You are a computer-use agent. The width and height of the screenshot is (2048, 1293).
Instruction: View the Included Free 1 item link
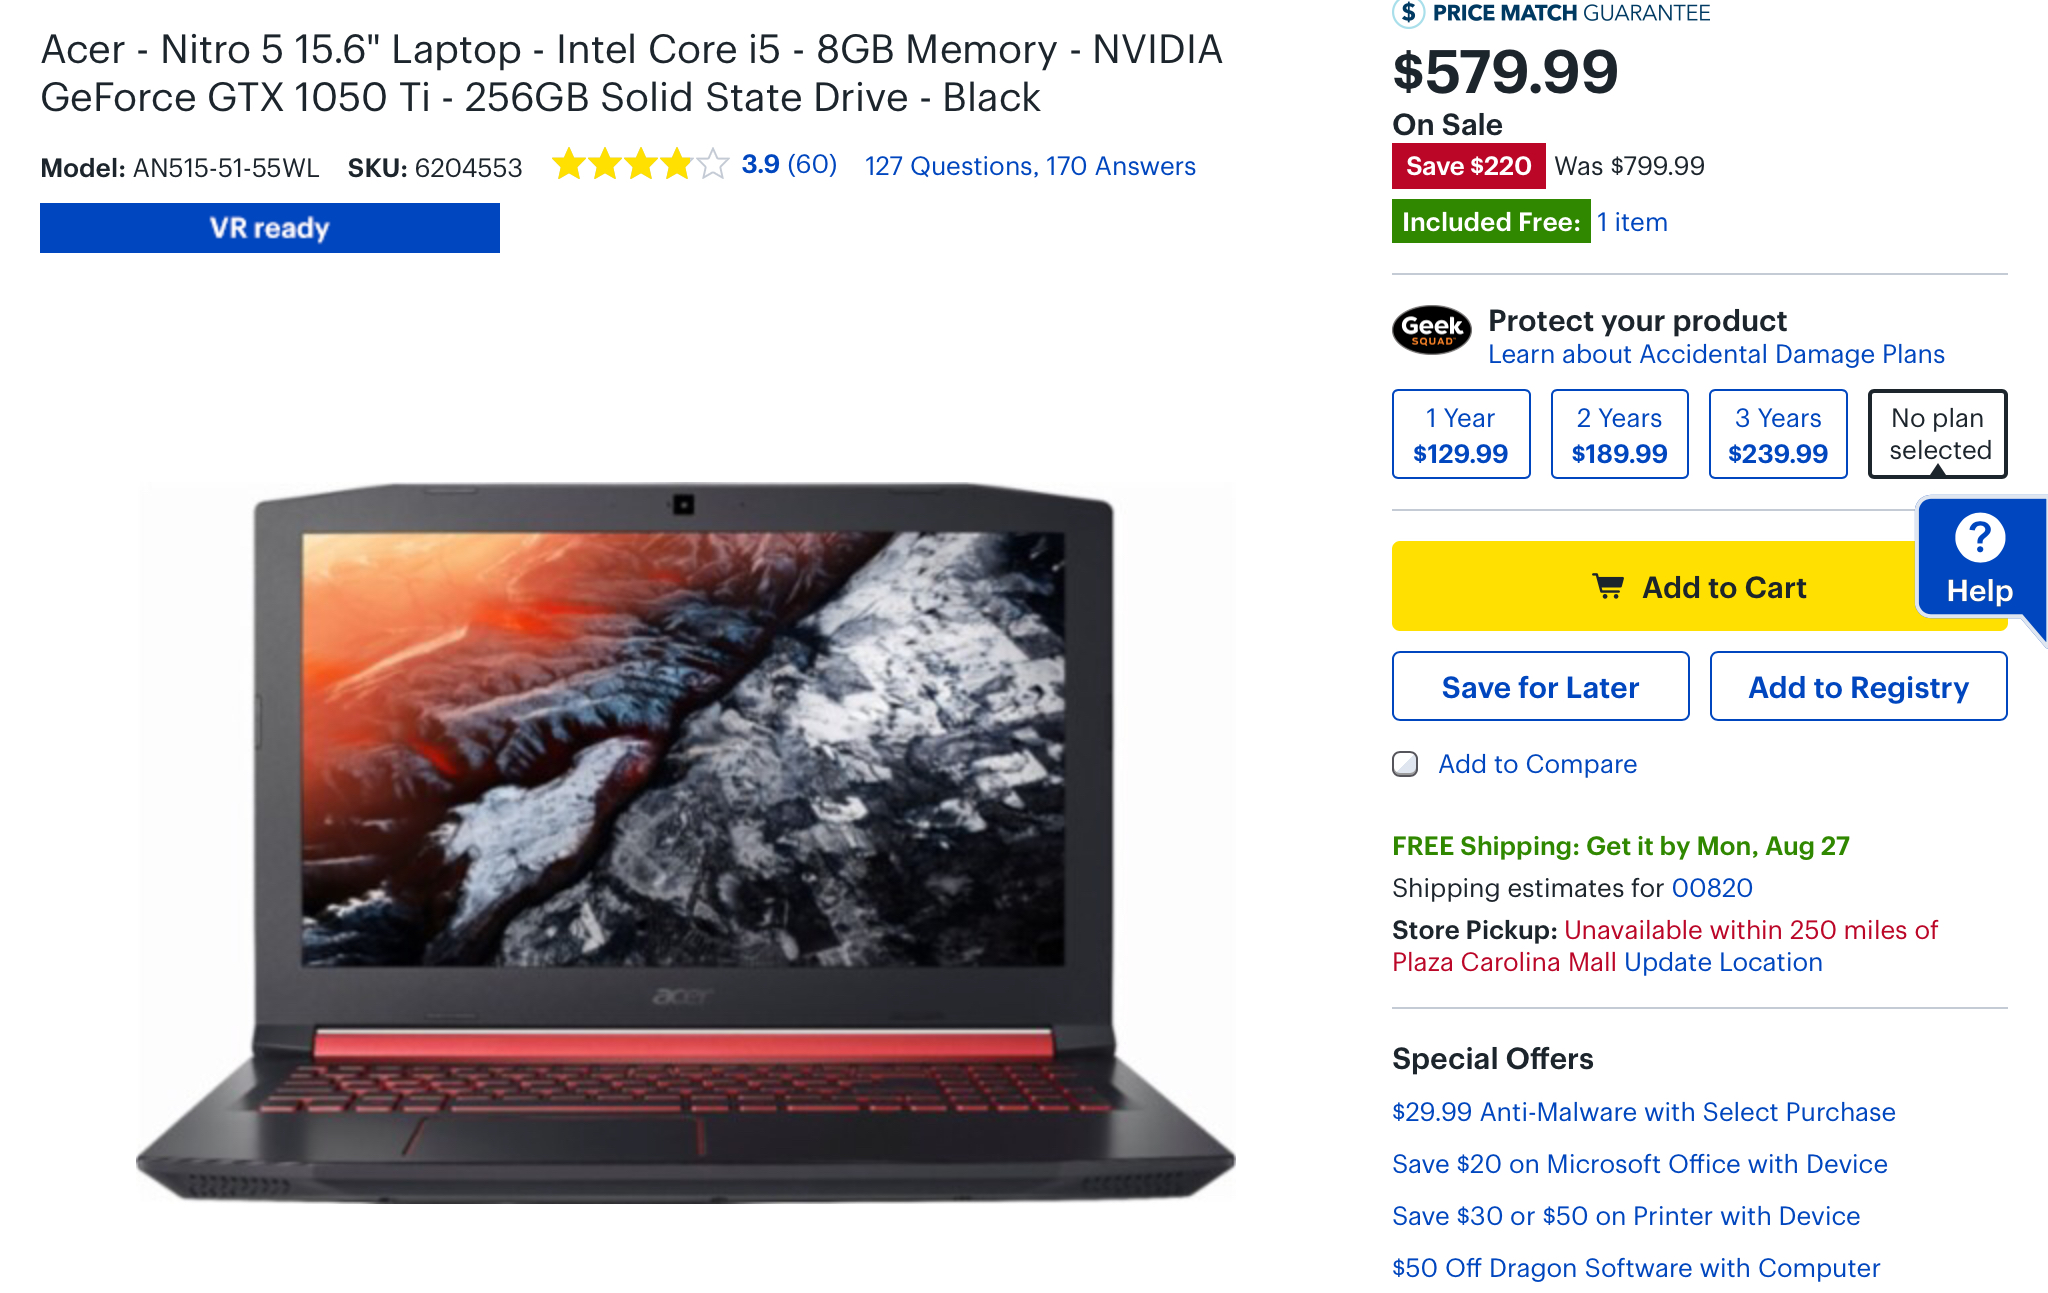pyautogui.click(x=1632, y=222)
